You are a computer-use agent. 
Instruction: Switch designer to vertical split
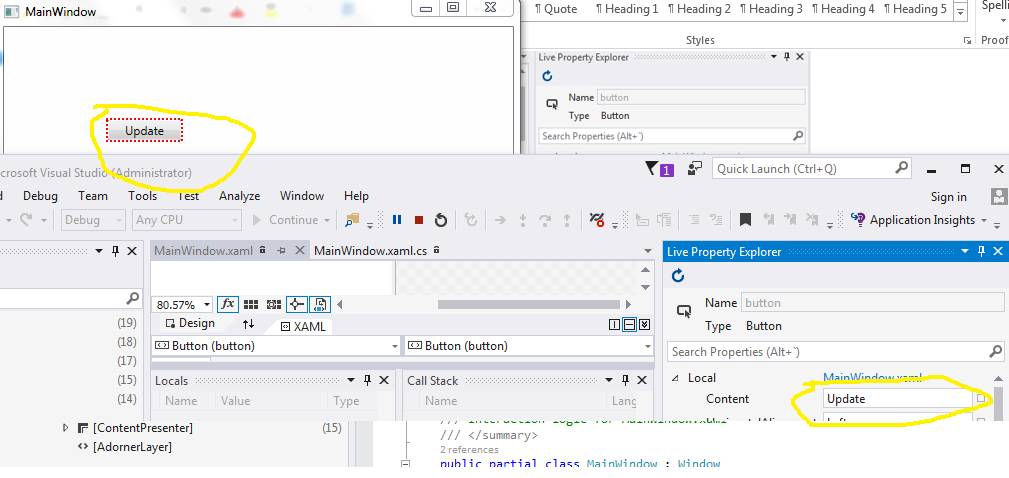pos(615,325)
